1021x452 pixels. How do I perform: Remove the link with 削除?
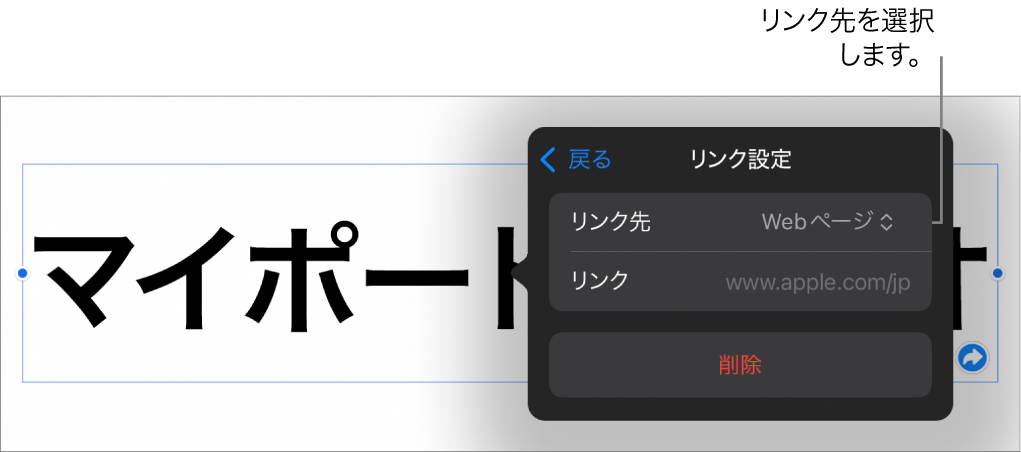pyautogui.click(x=740, y=365)
